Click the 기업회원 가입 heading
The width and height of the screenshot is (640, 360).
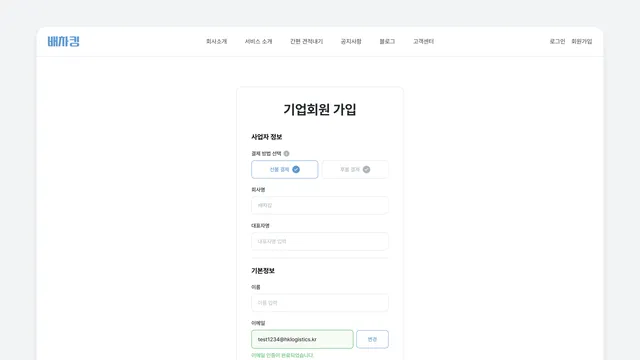[320, 109]
